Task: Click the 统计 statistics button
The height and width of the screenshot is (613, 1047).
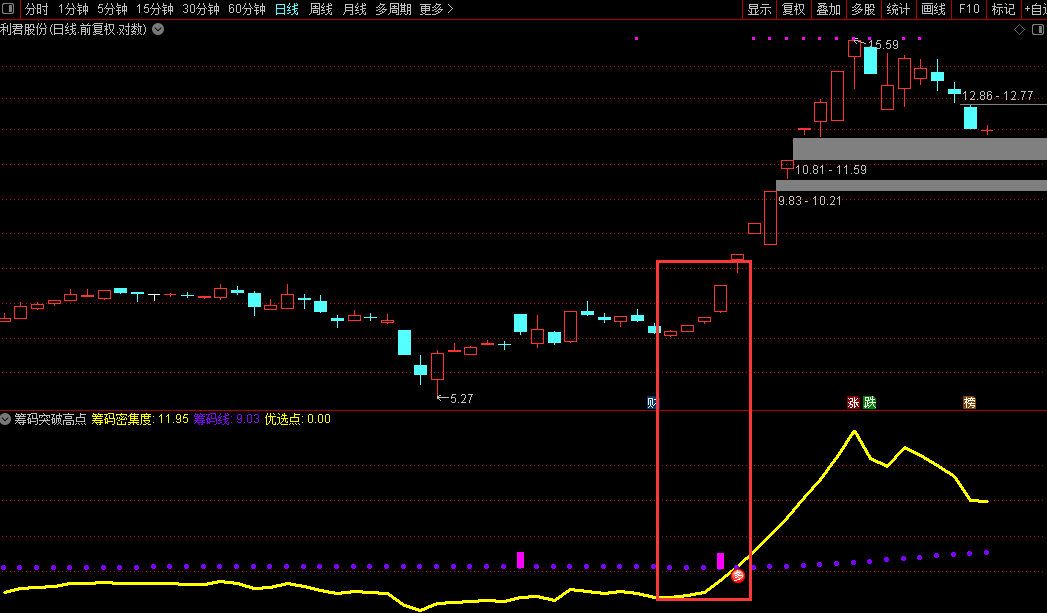Action: pyautogui.click(x=898, y=9)
